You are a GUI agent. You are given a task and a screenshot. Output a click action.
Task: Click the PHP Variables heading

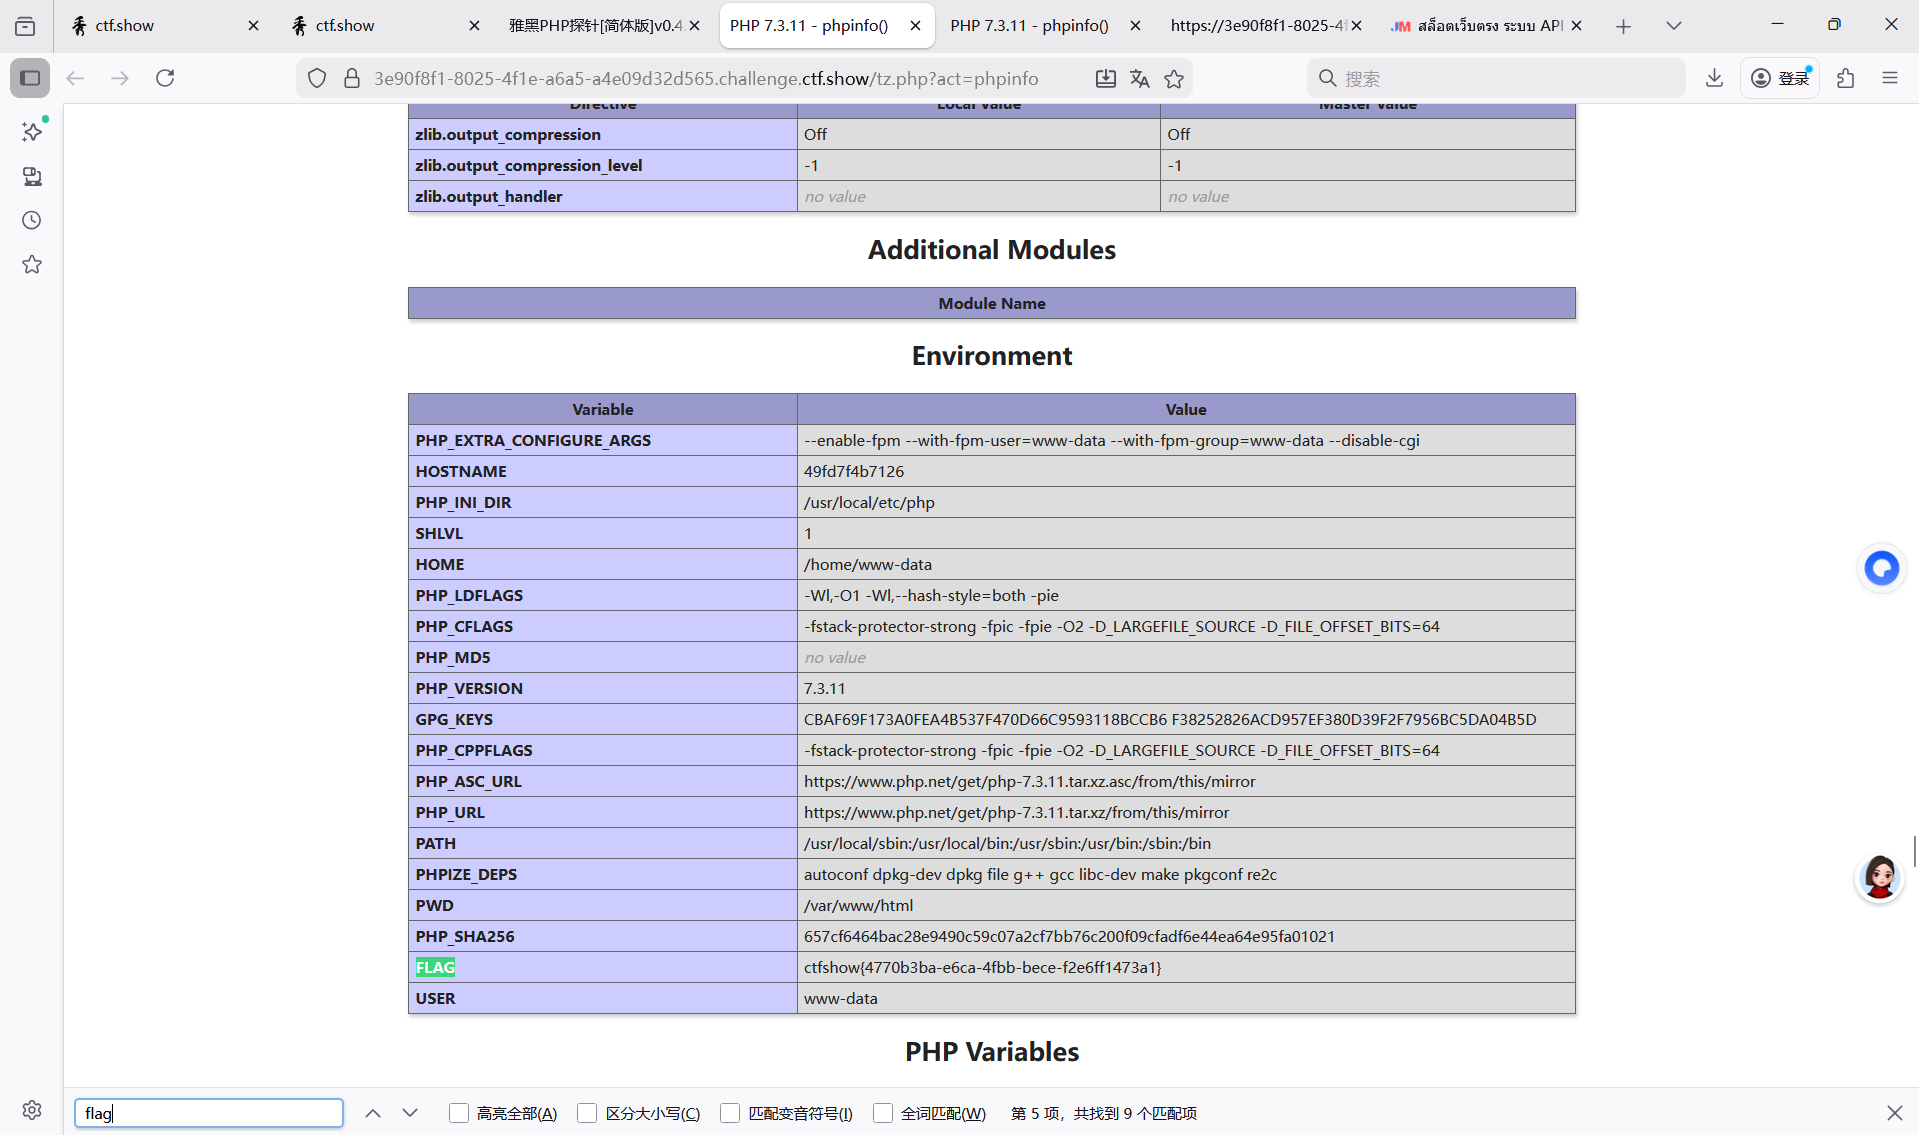[991, 1052]
